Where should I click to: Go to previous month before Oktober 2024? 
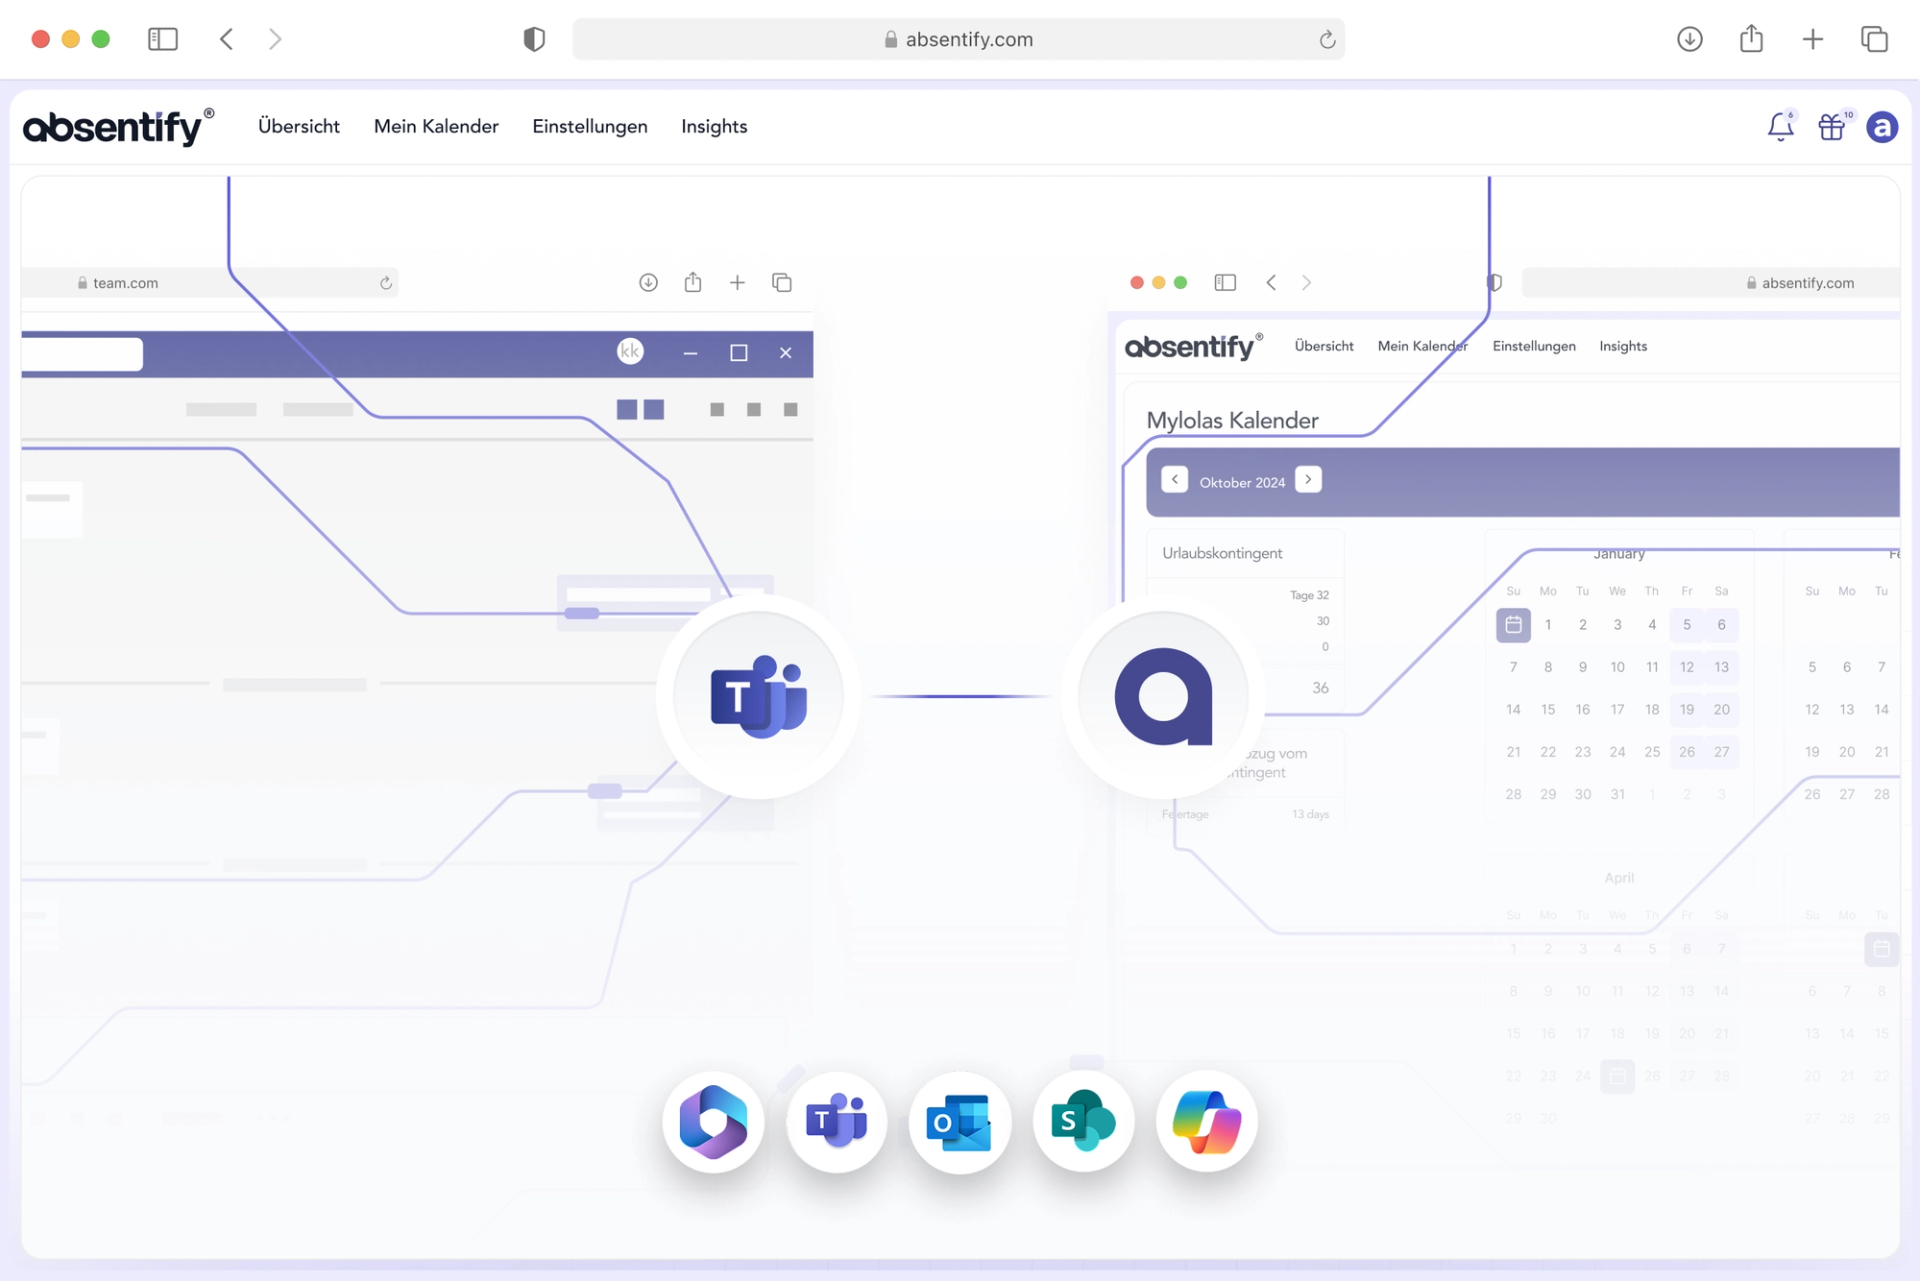point(1174,480)
